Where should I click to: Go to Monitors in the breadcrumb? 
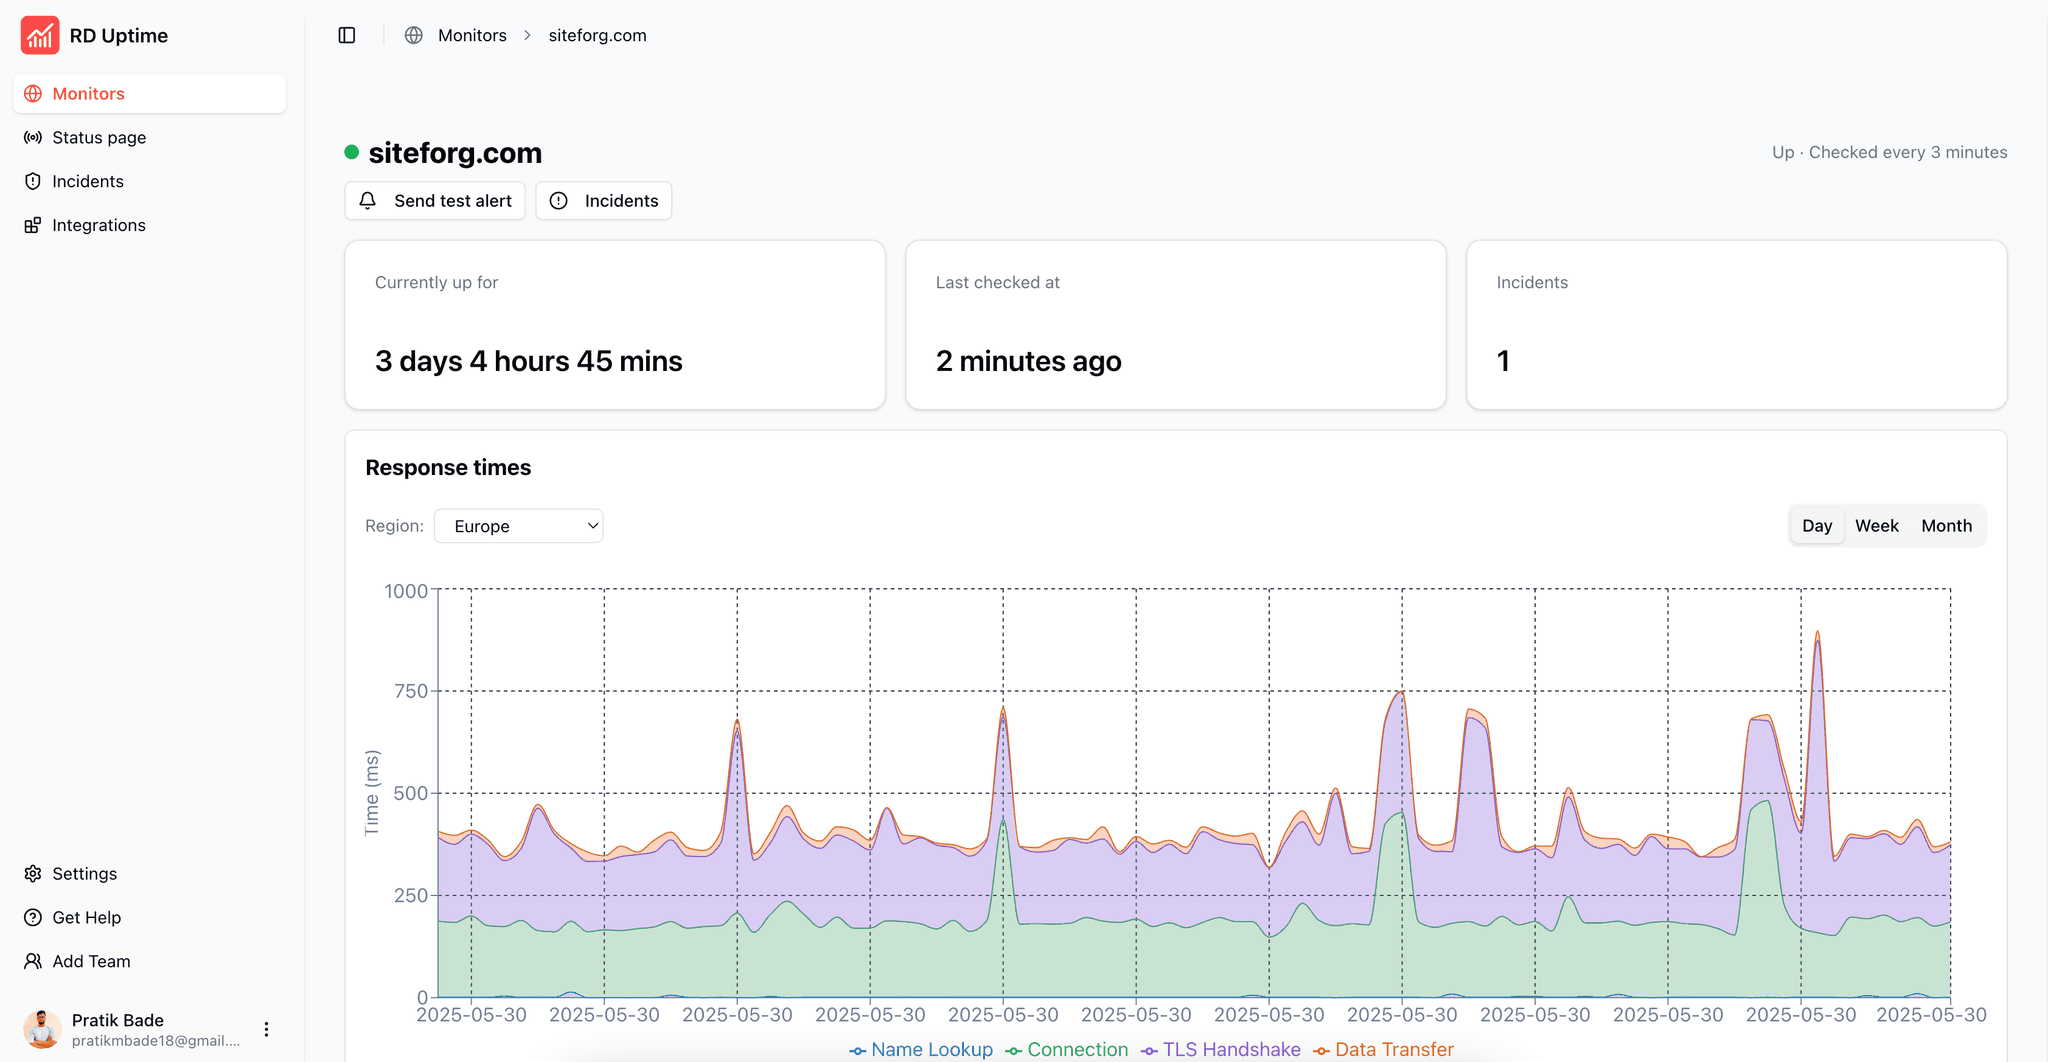tap(472, 35)
